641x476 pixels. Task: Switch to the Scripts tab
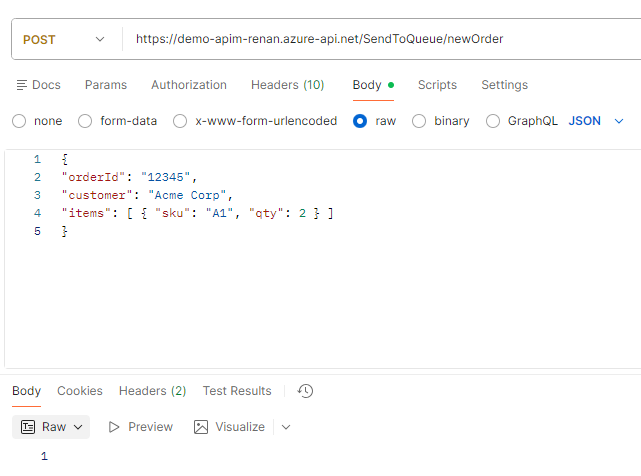pyautogui.click(x=437, y=85)
